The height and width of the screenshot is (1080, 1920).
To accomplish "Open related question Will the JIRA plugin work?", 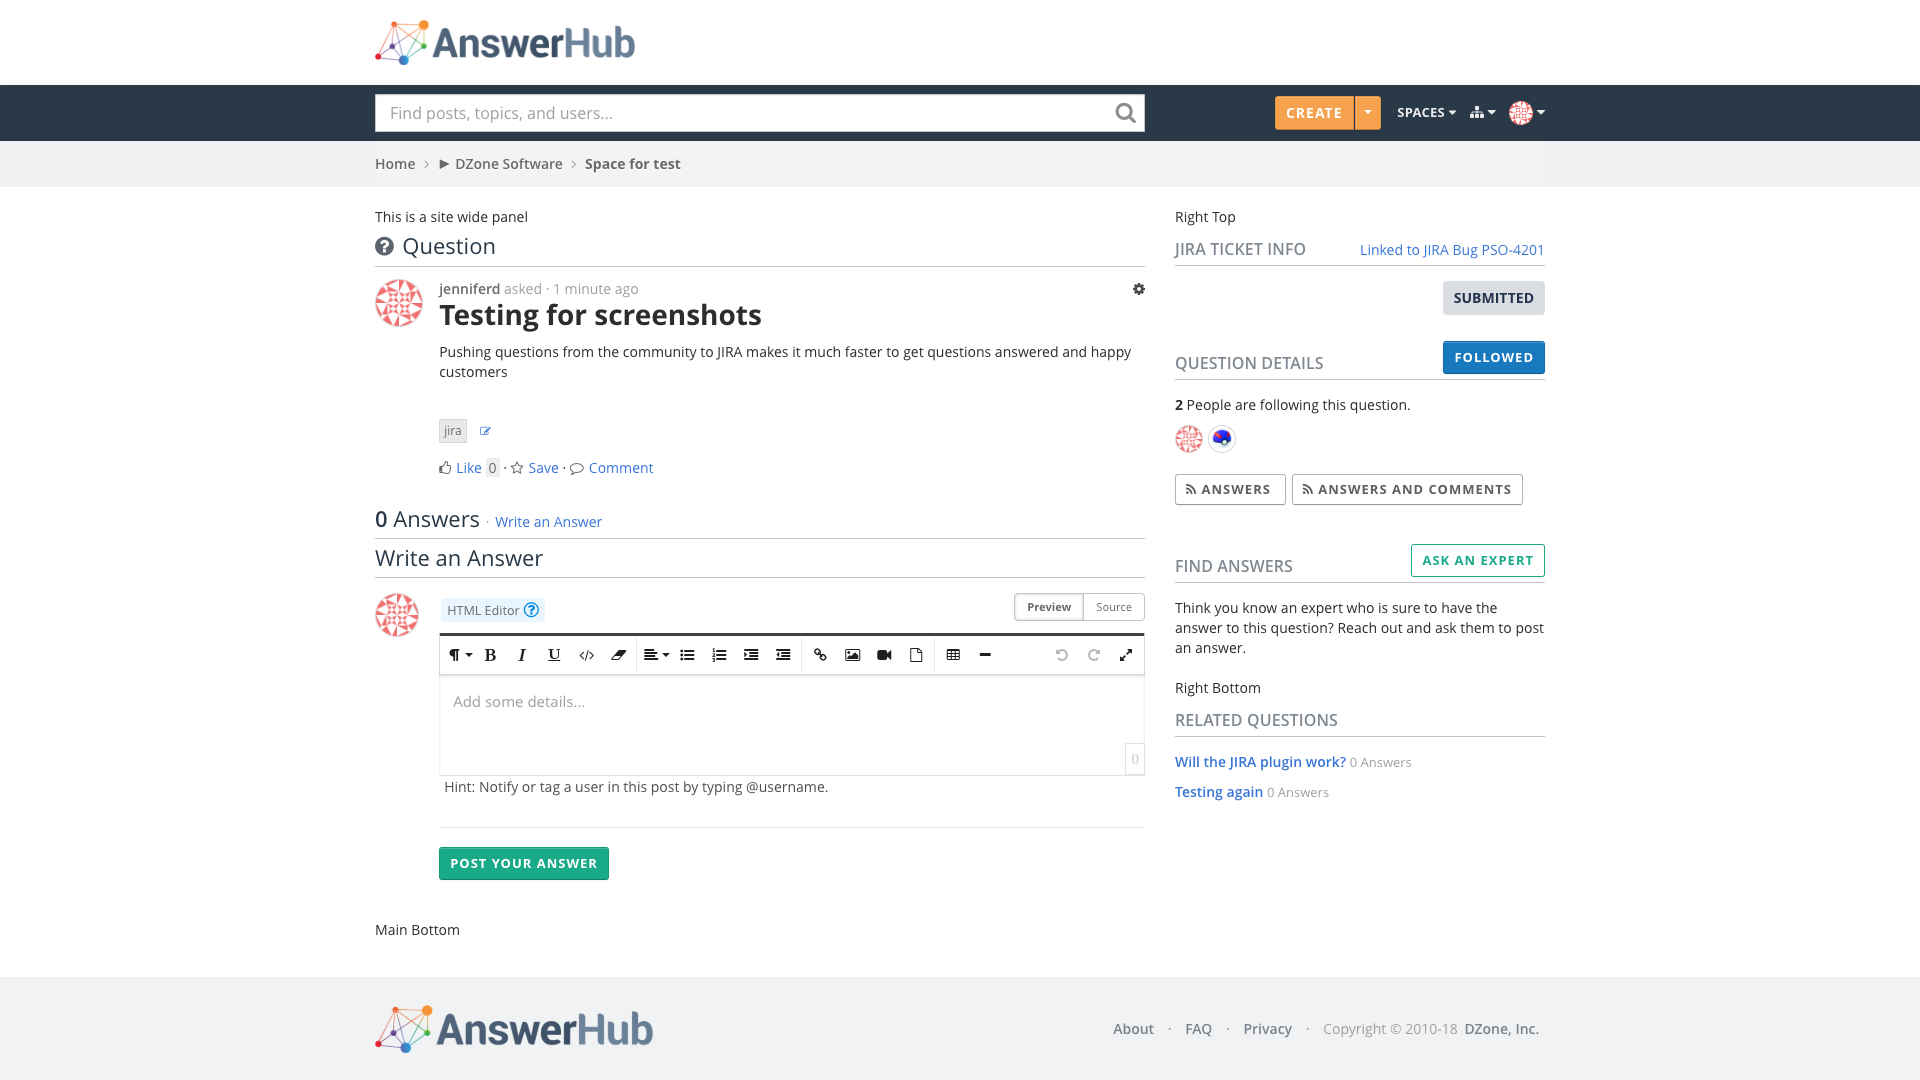I will (1260, 762).
